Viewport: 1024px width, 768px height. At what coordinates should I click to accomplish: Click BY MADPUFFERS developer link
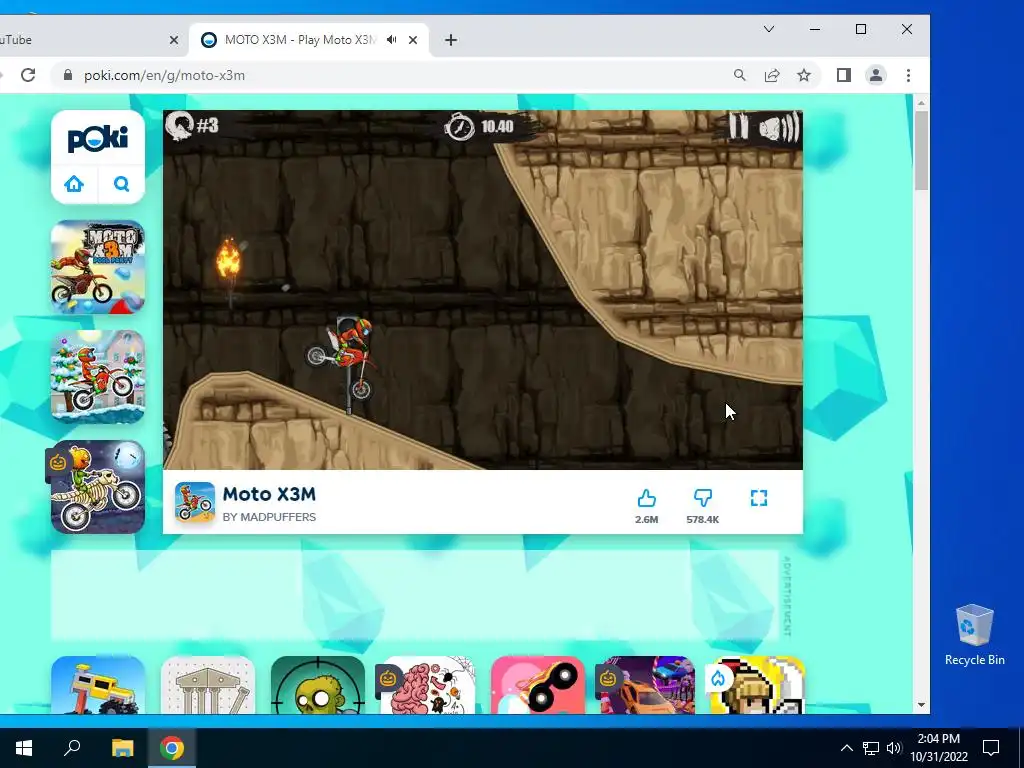tap(269, 517)
